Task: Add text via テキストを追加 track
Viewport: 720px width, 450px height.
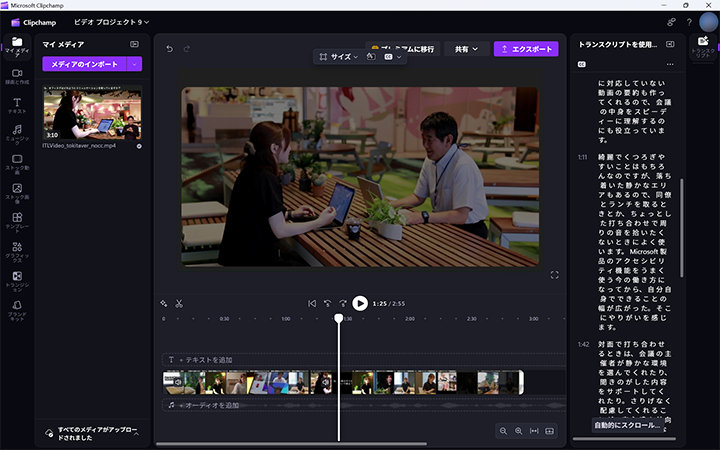Action: [206, 360]
